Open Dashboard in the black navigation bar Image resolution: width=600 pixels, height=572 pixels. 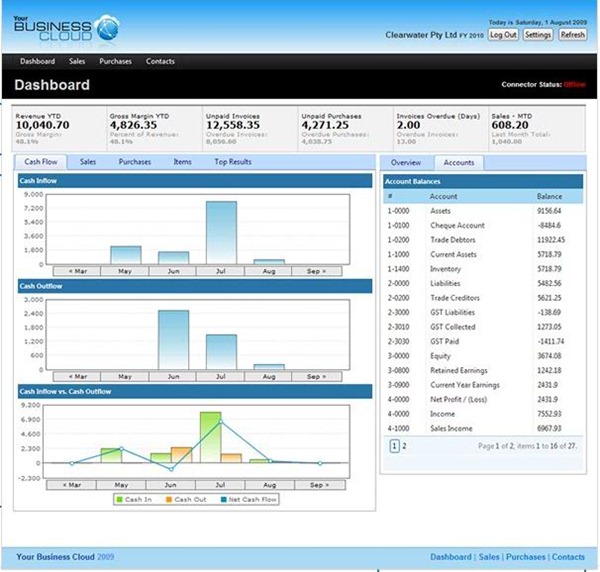(38, 61)
